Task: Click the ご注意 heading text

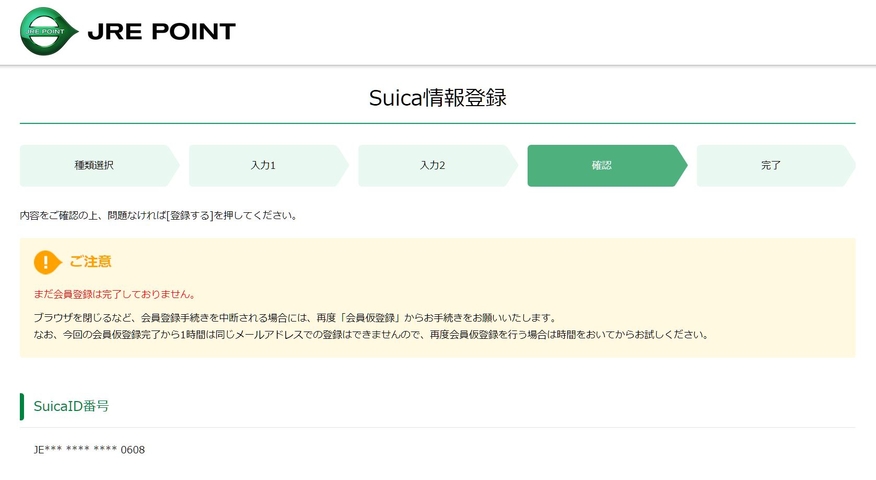Action: [x=91, y=262]
